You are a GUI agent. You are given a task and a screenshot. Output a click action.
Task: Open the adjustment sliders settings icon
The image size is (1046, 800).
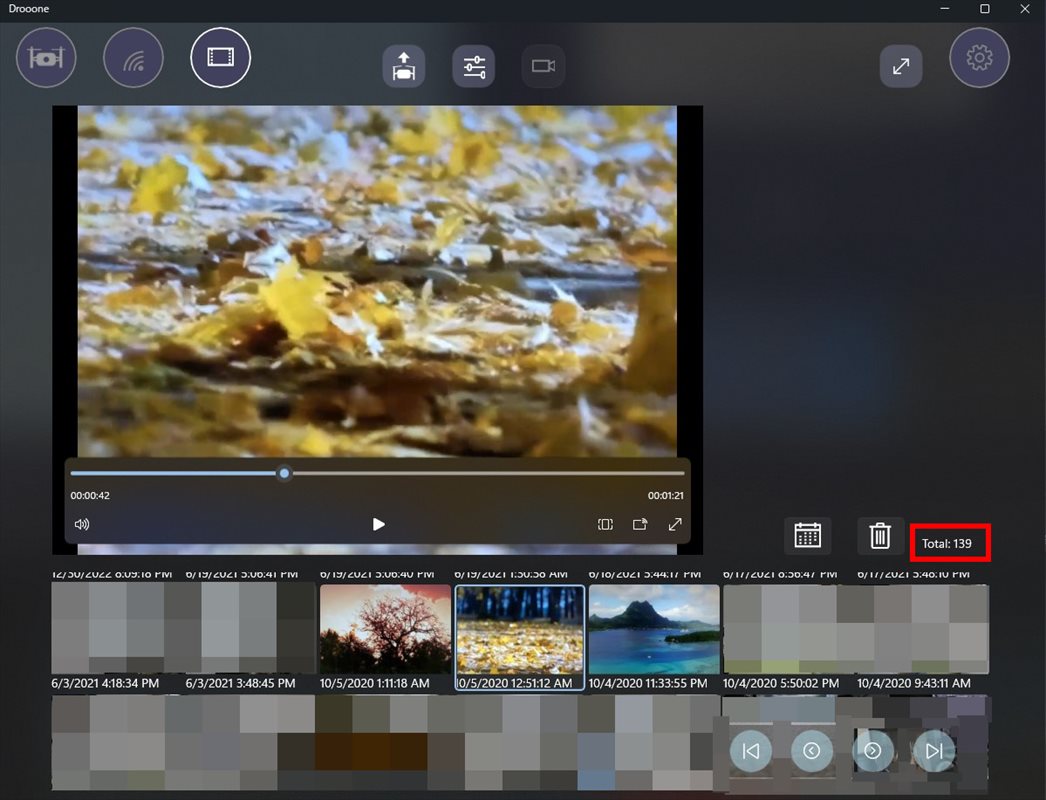[x=473, y=67]
